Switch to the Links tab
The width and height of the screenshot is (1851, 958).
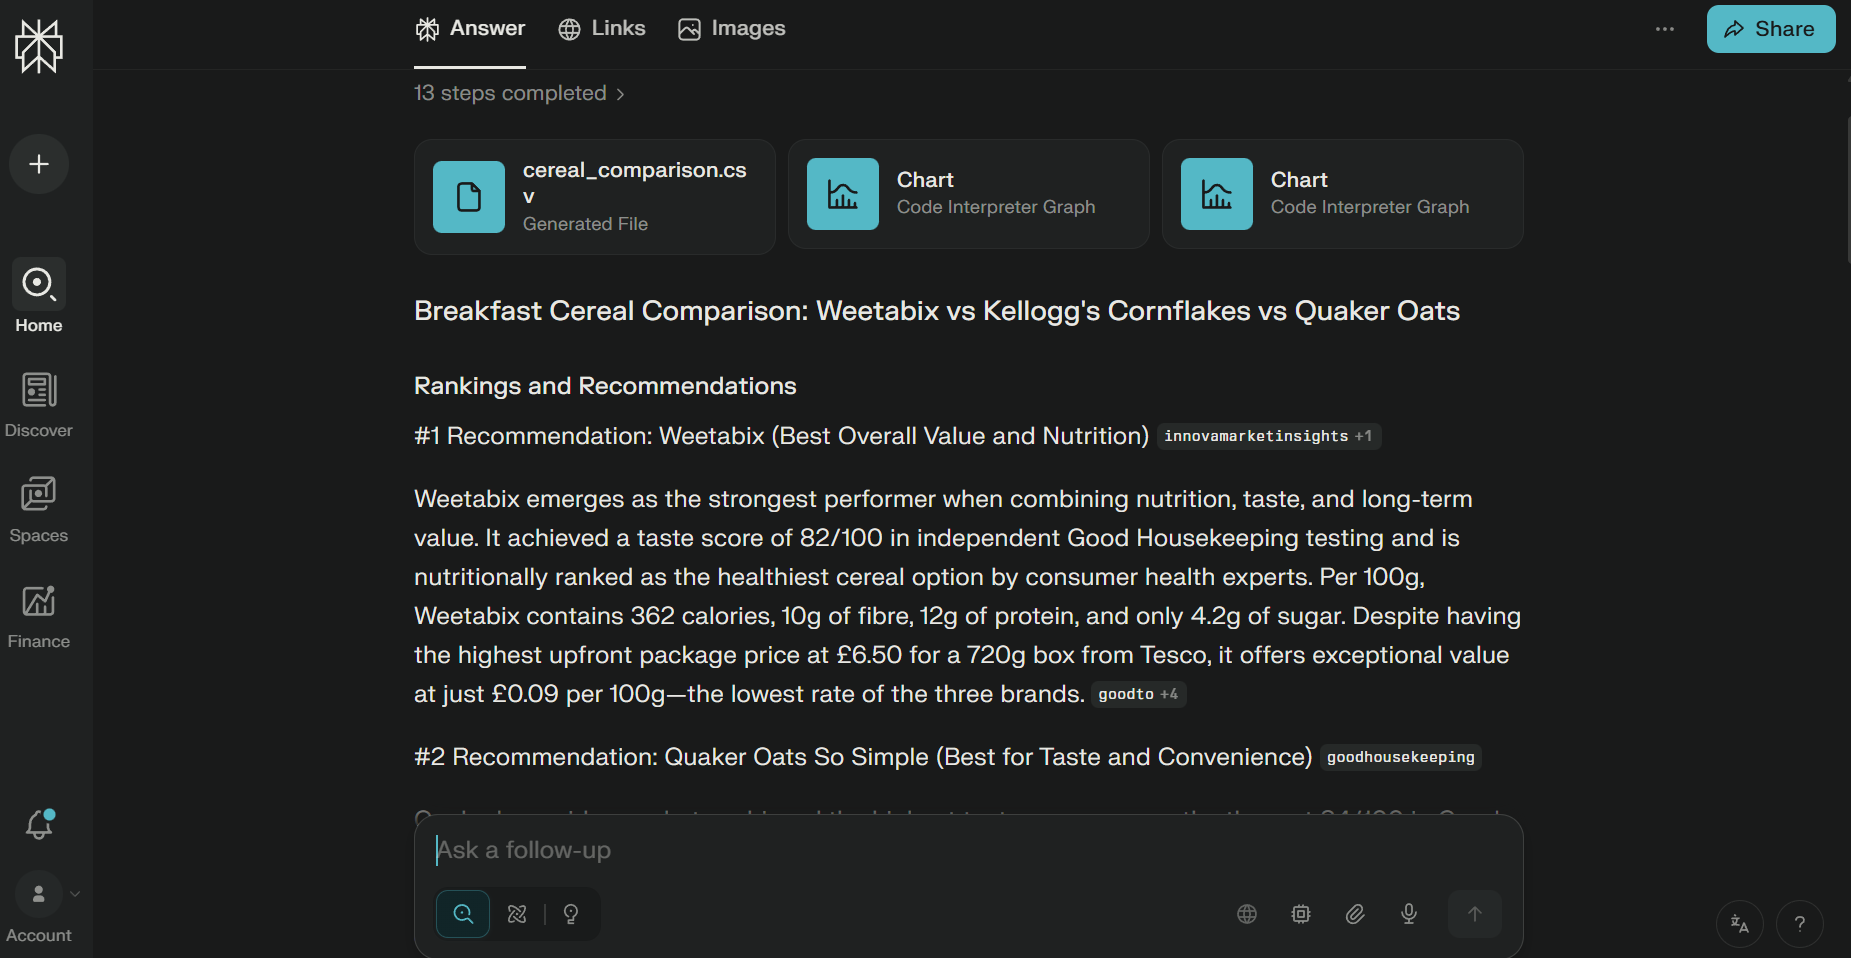pos(602,29)
